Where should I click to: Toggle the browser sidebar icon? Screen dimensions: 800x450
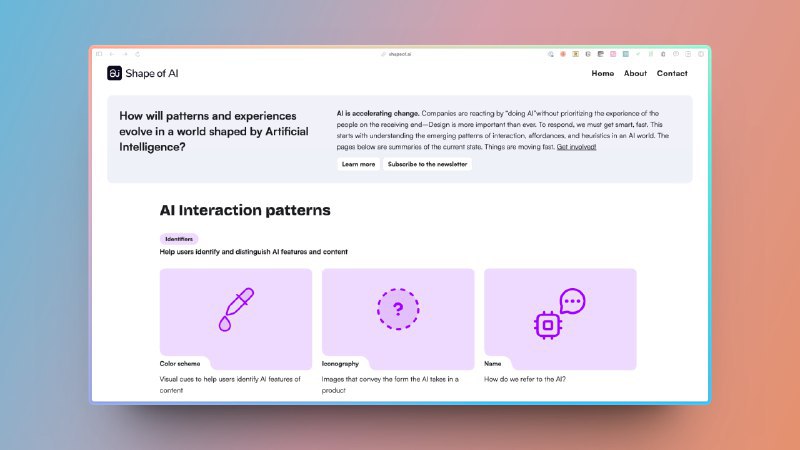98,53
